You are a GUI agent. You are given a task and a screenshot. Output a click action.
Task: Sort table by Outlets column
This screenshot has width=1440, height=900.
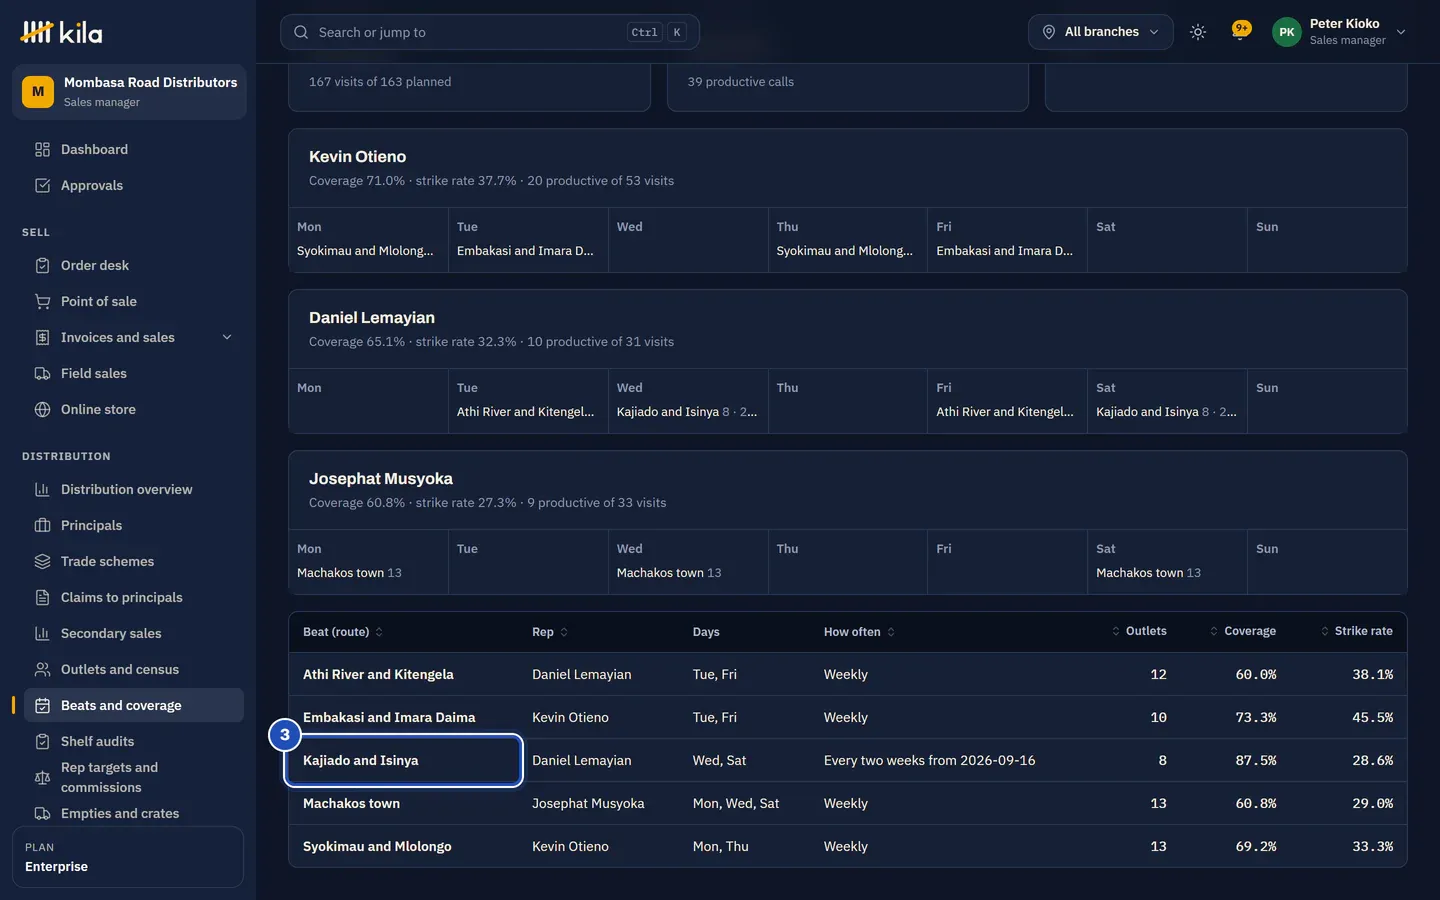pyautogui.click(x=1139, y=631)
